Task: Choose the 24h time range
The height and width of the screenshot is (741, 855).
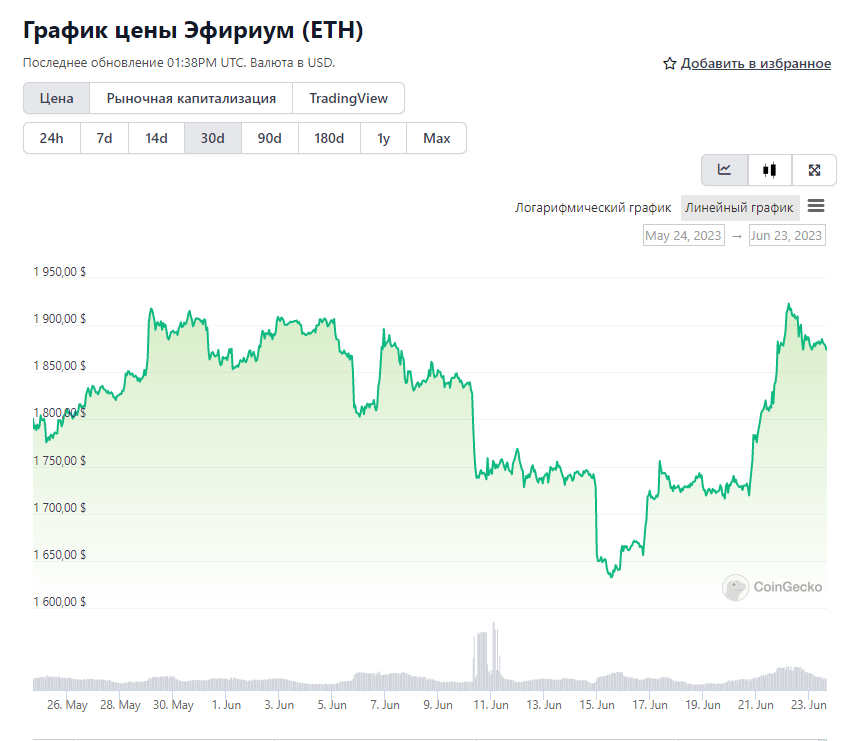Action: (x=52, y=138)
